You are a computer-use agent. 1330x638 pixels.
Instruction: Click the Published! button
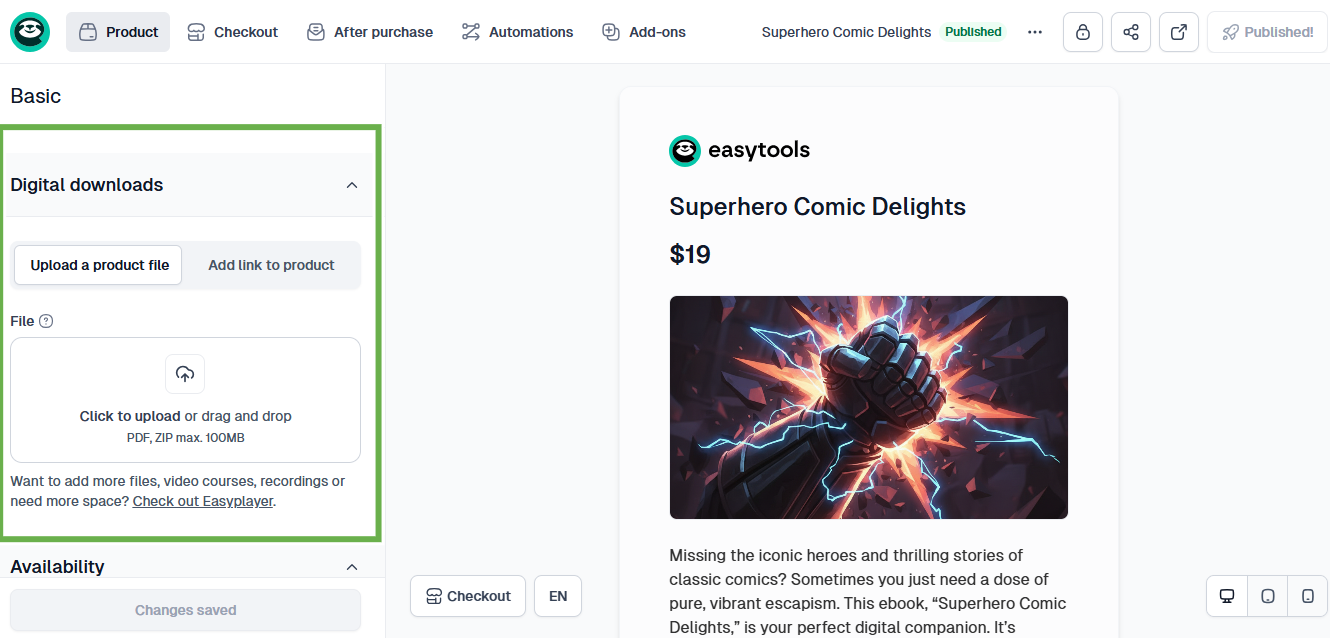[1266, 31]
